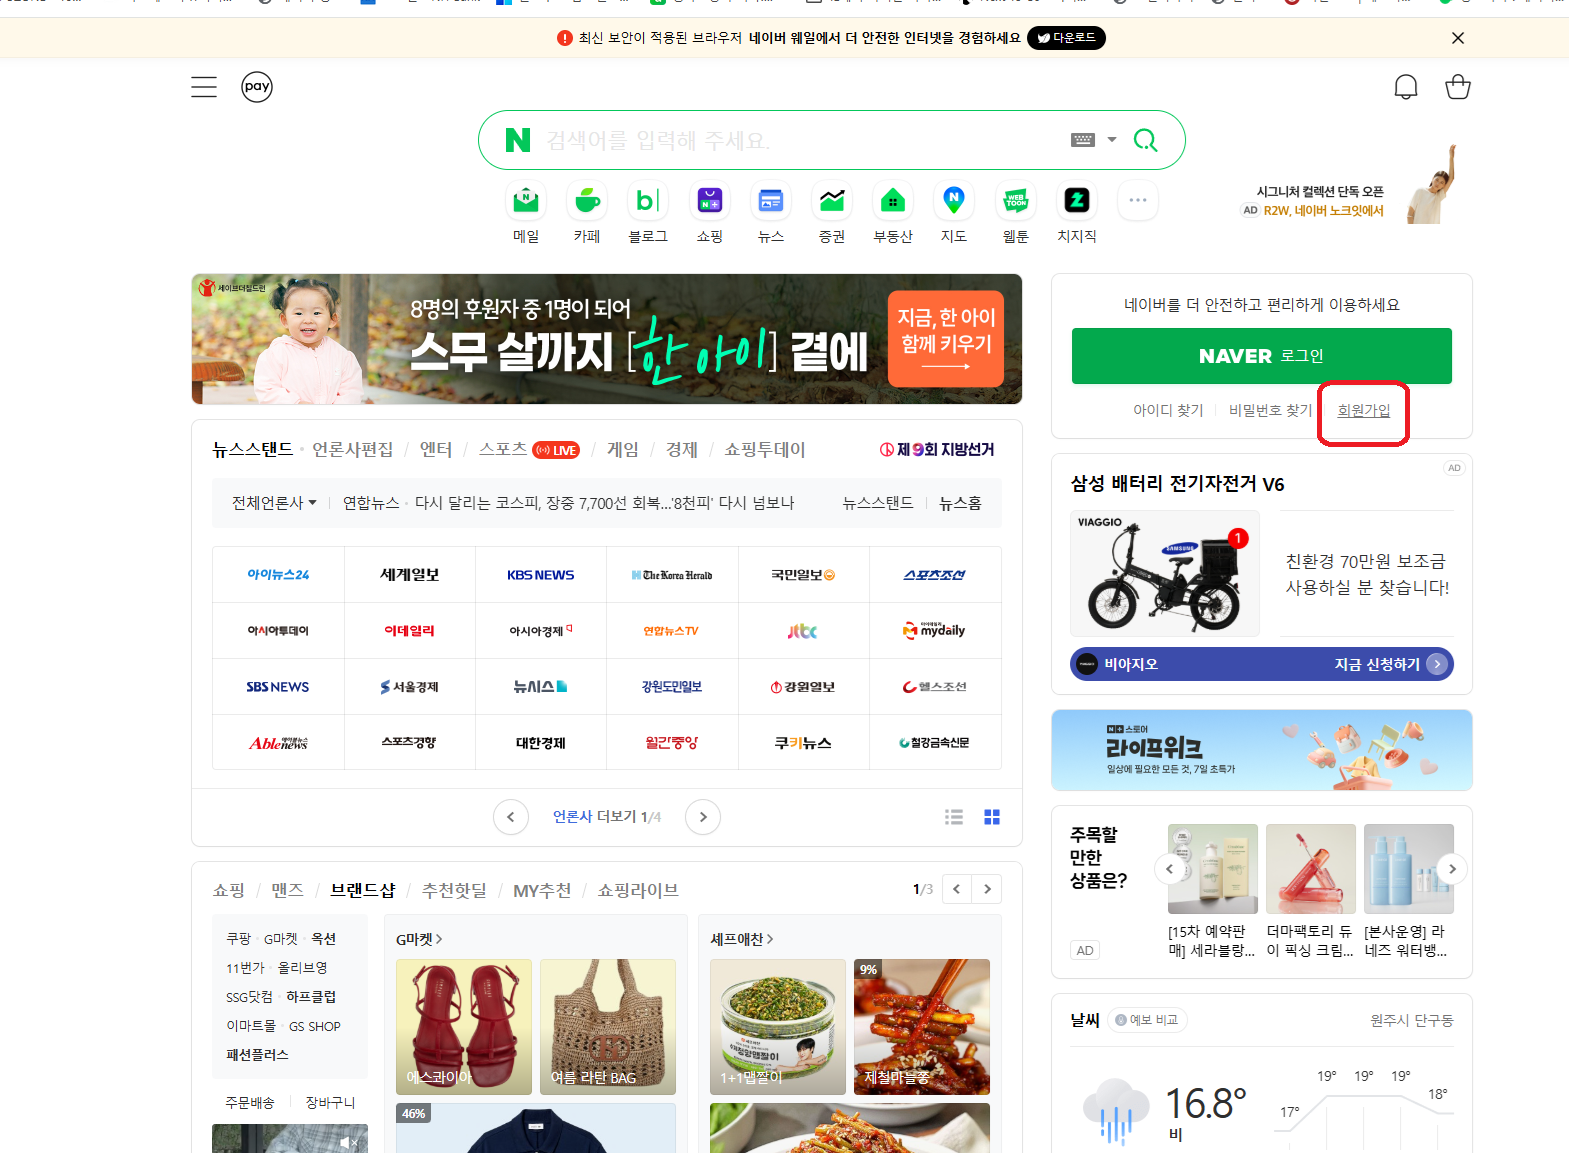
Task: Open 라이프위크 store banner
Action: coord(1262,750)
